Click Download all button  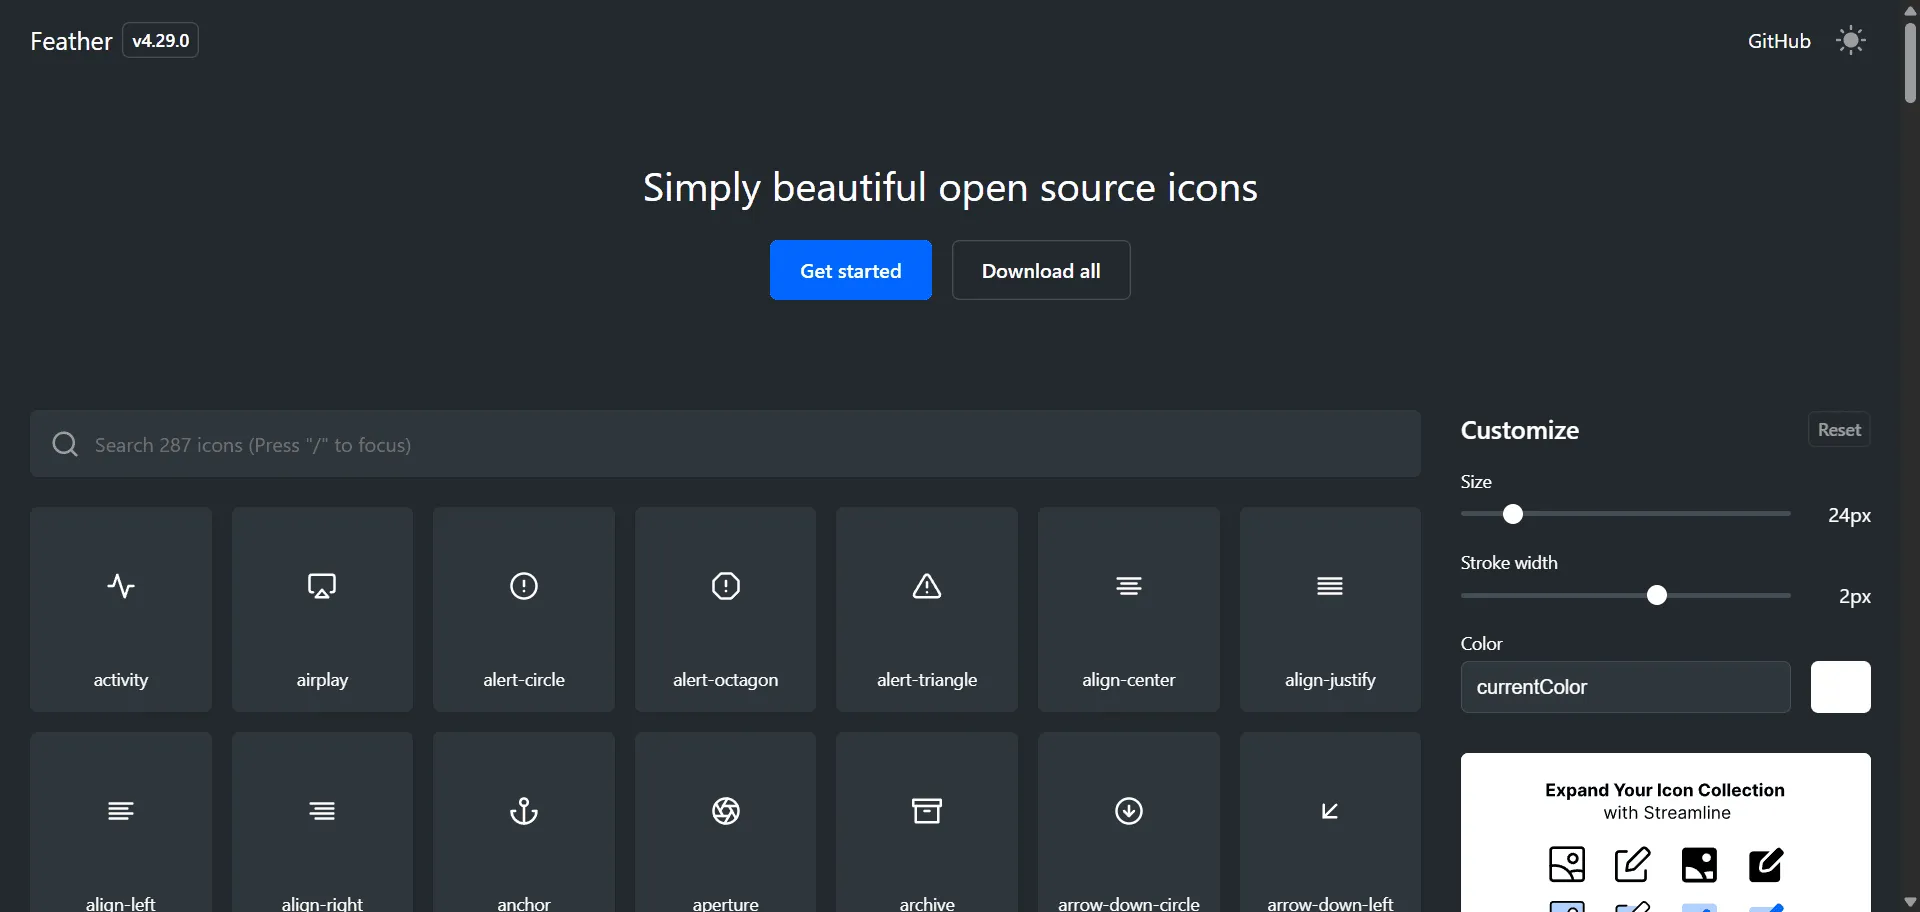pyautogui.click(x=1041, y=270)
